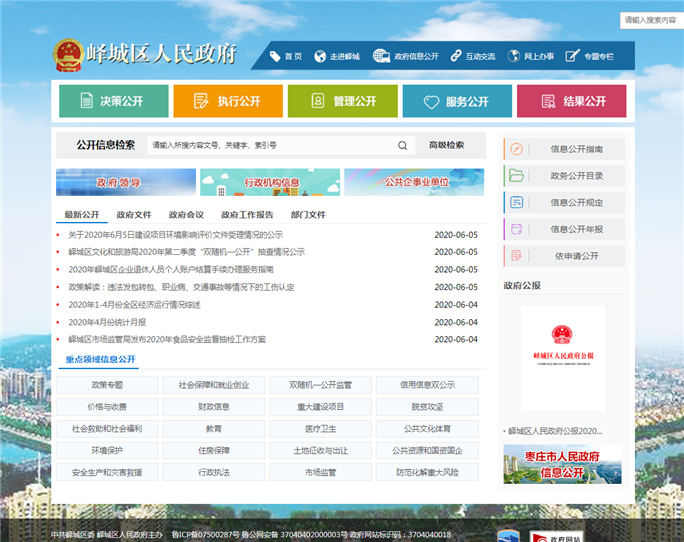The width and height of the screenshot is (684, 542).
Task: Switch to the 部门文件 tab
Action: pyautogui.click(x=308, y=215)
